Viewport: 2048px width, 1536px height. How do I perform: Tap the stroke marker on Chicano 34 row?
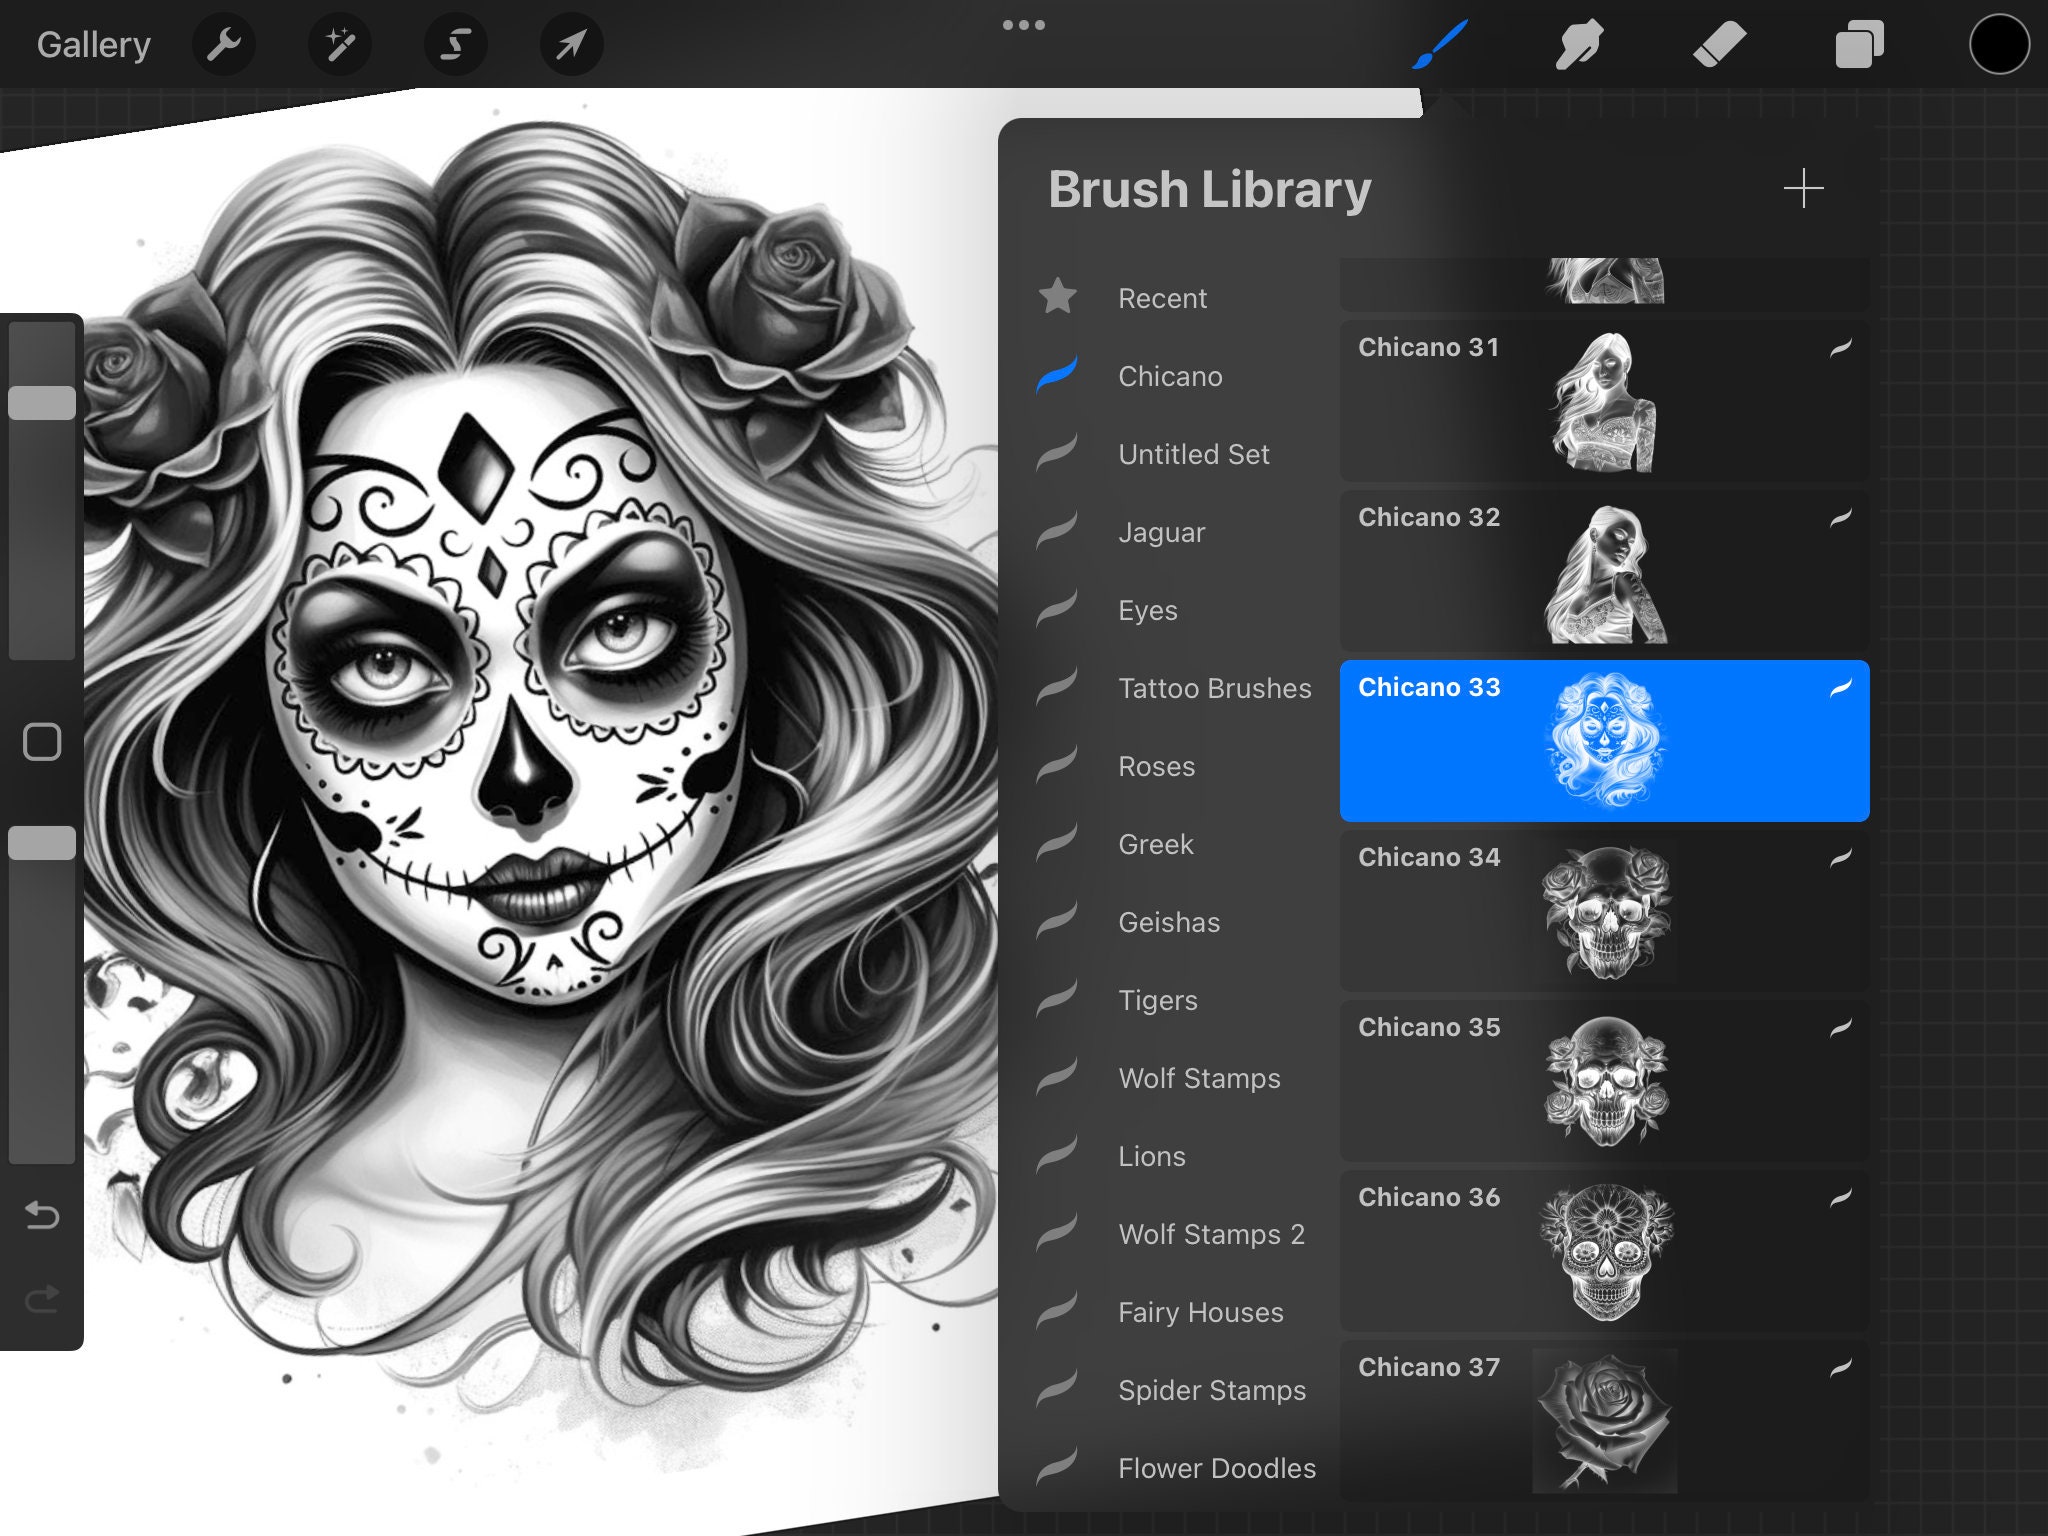pos(1841,858)
